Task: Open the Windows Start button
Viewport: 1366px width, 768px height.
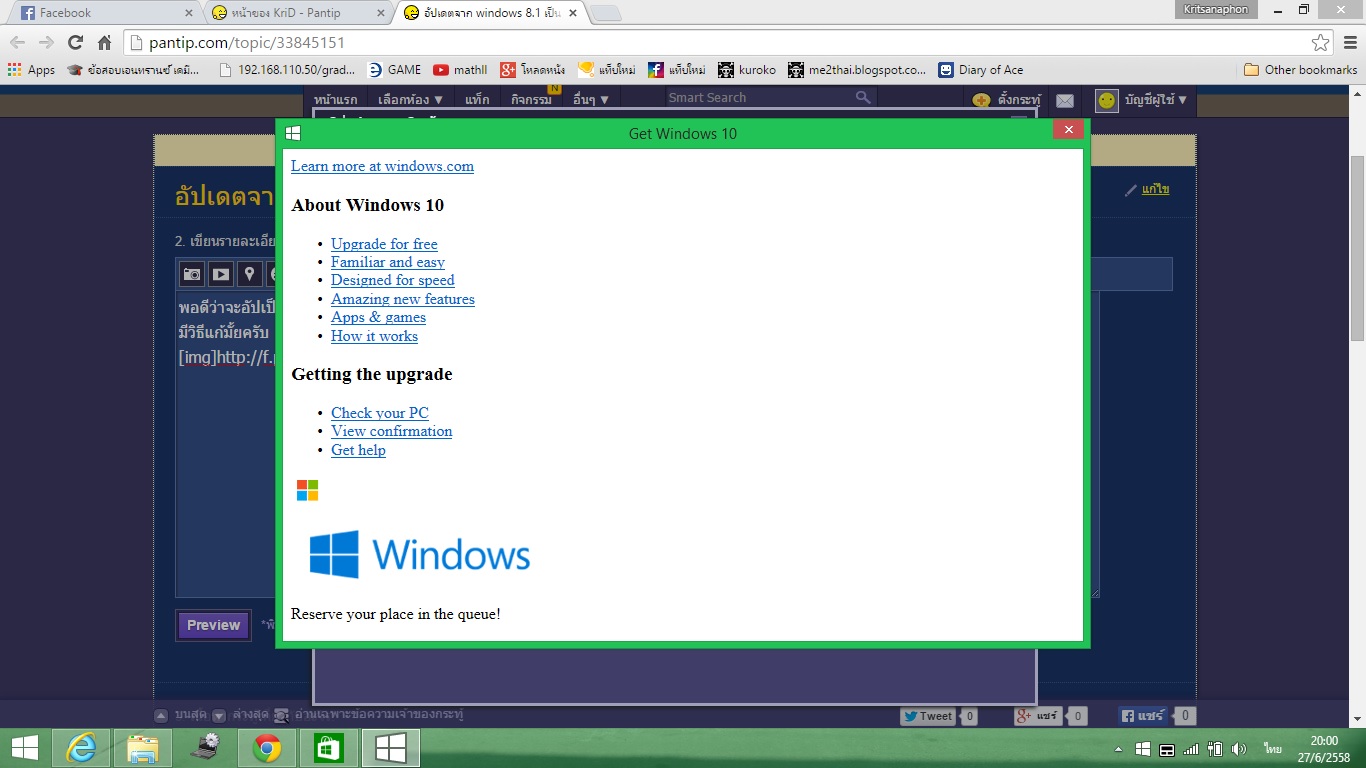Action: (x=25, y=748)
